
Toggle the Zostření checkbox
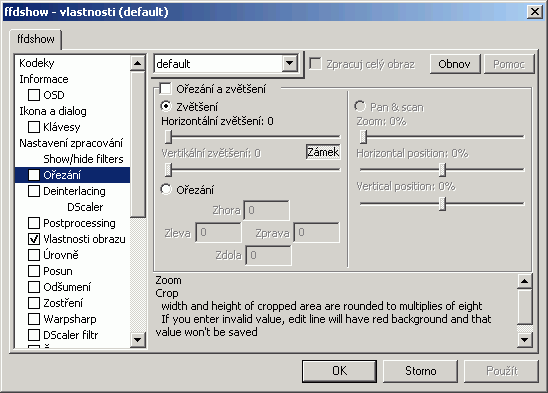point(34,303)
